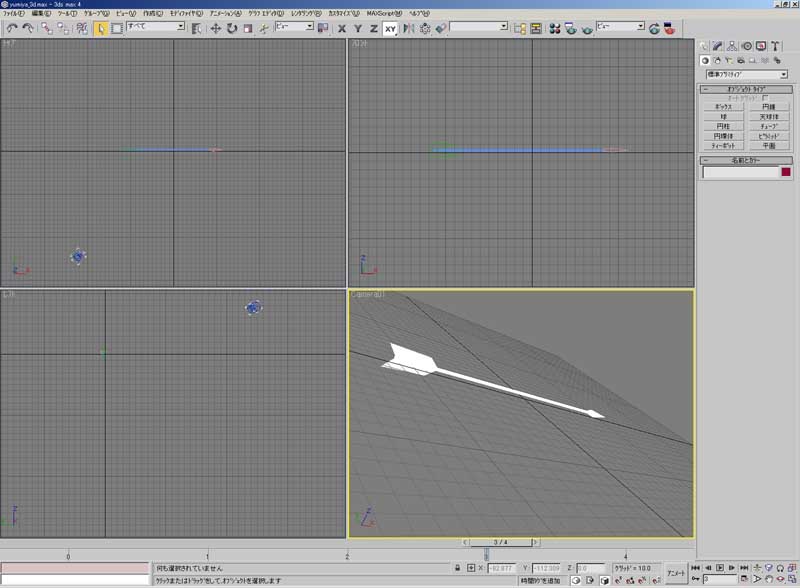The image size is (800, 588).
Task: Click the Undo arrow in the toolbar
Action: coord(12,28)
